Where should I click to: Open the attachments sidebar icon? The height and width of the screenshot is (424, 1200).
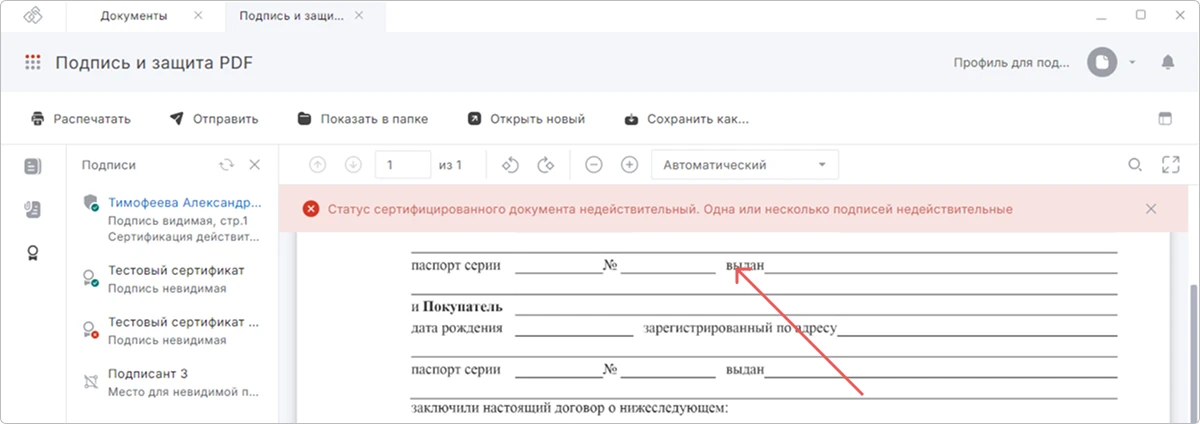pyautogui.click(x=33, y=209)
